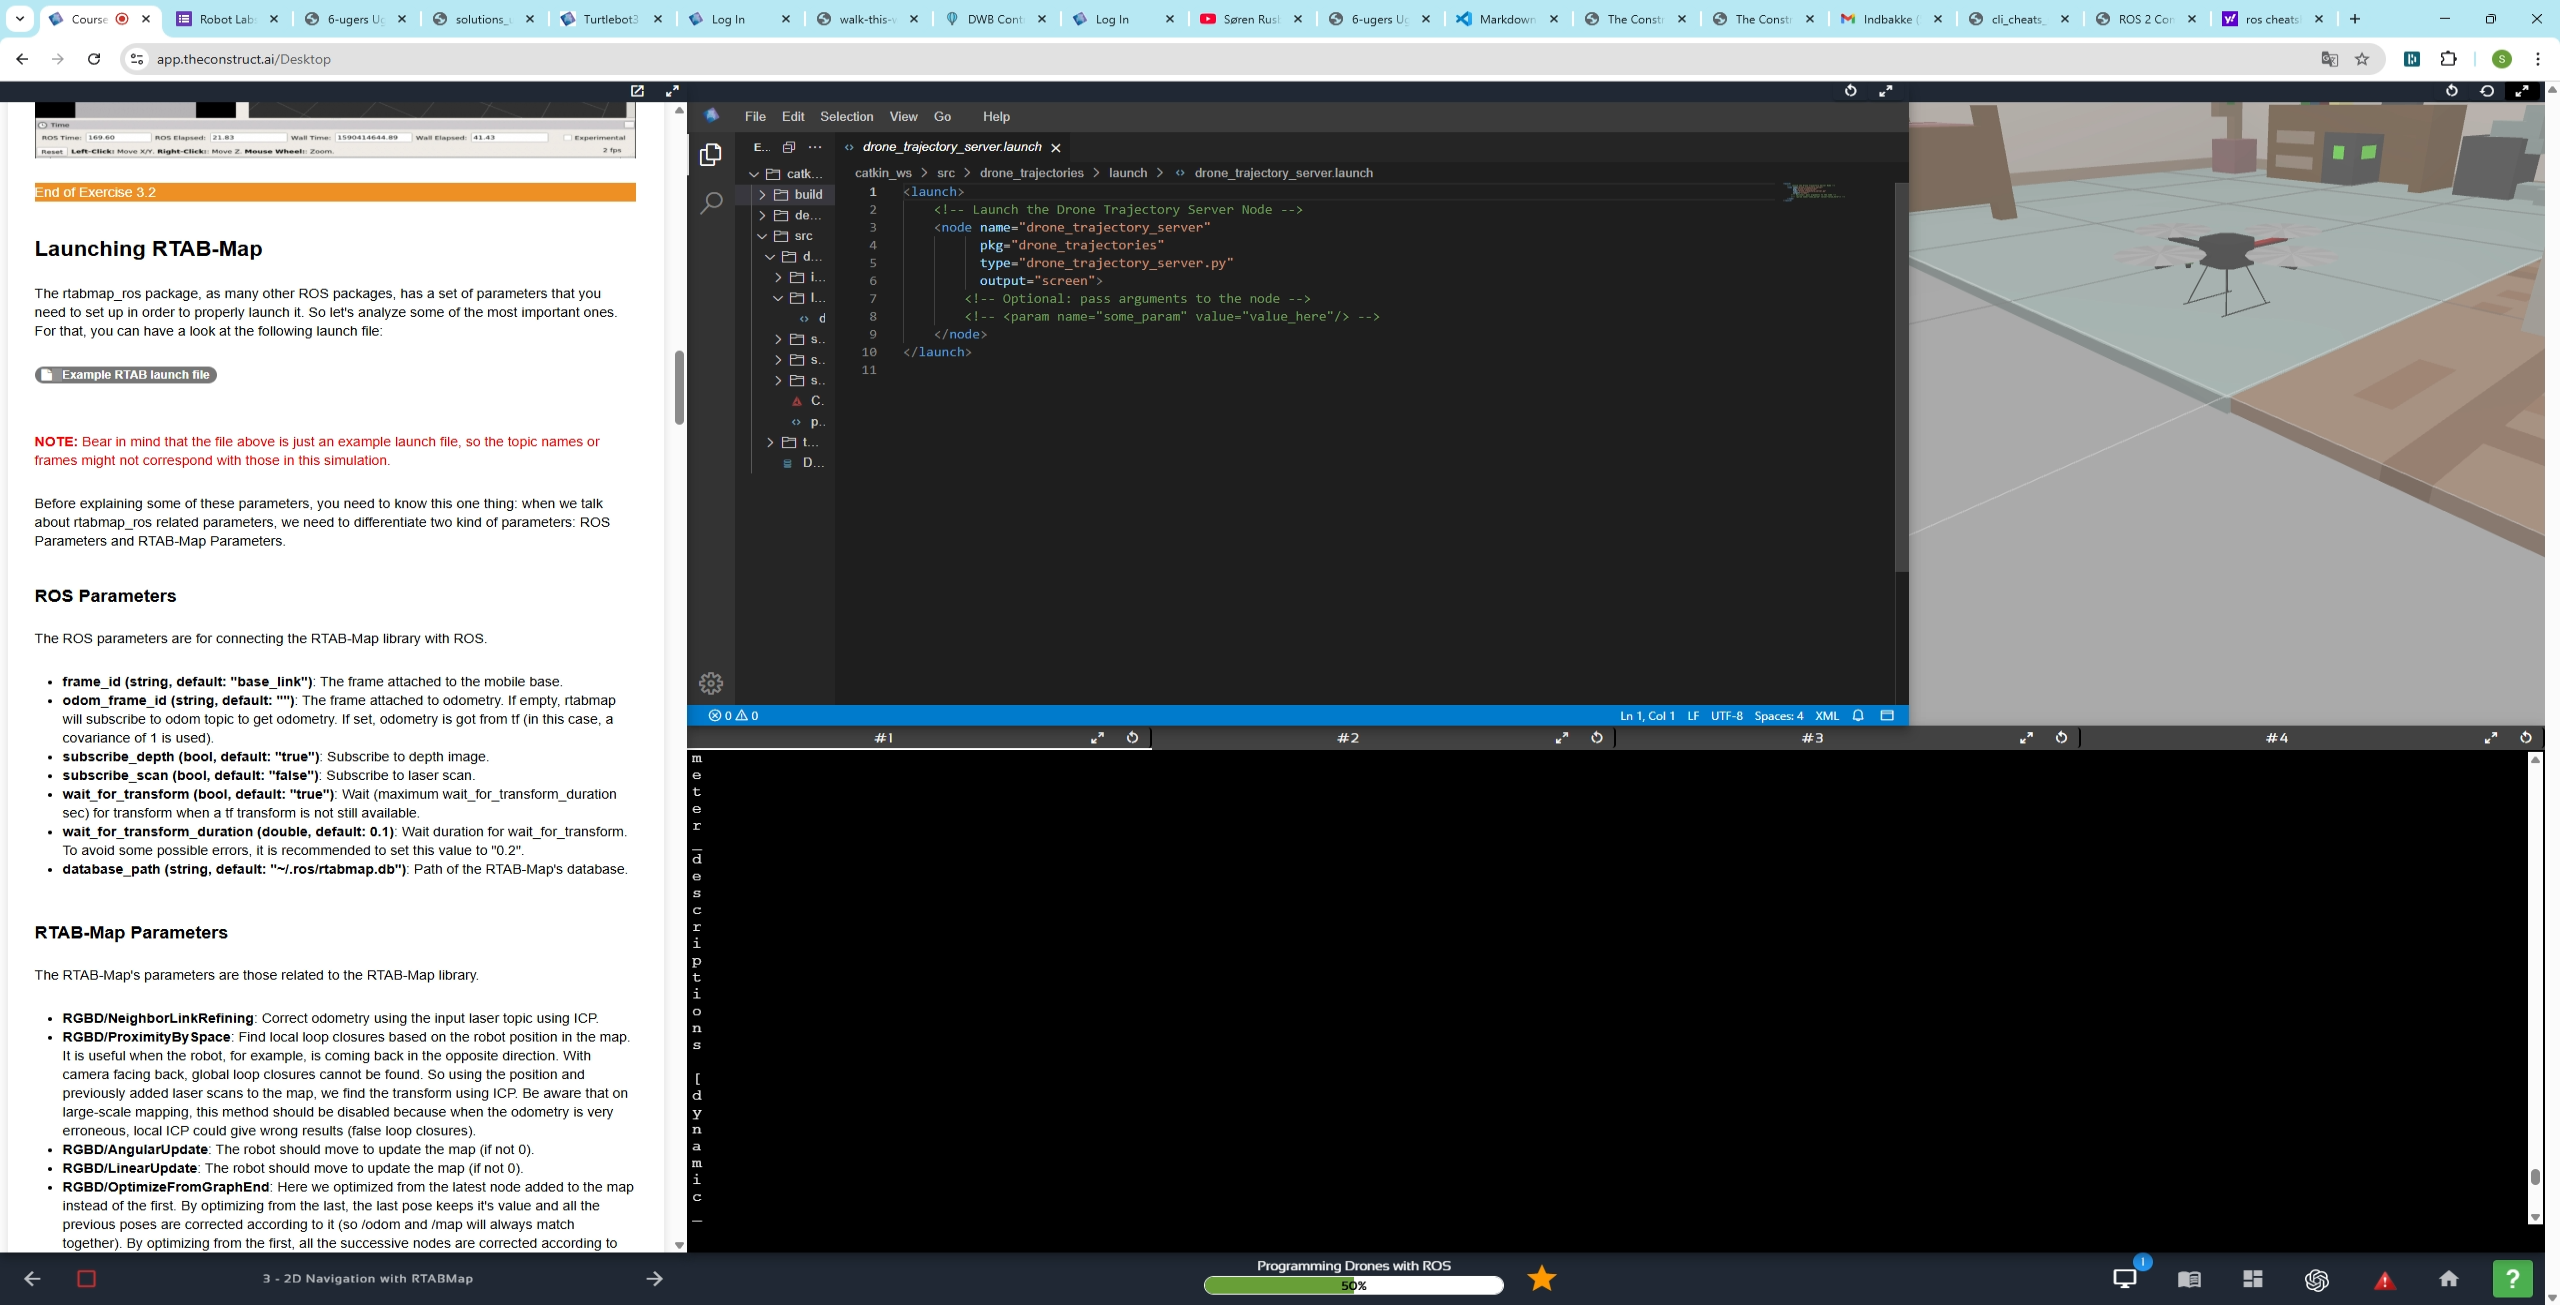
Task: Switch to the terminal tab #2
Action: tap(1347, 738)
